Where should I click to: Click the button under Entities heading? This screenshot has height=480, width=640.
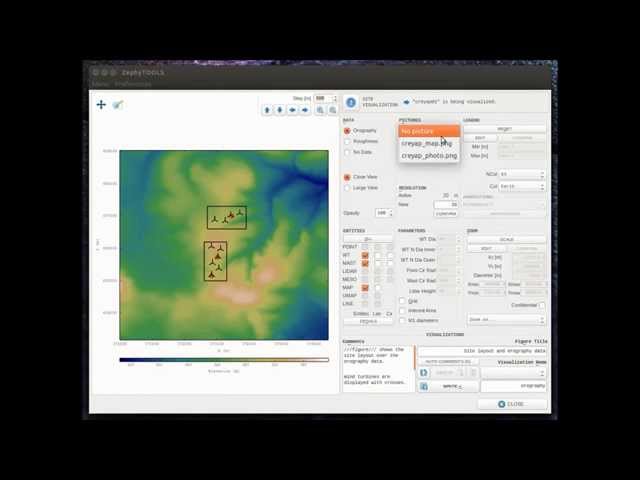368,239
